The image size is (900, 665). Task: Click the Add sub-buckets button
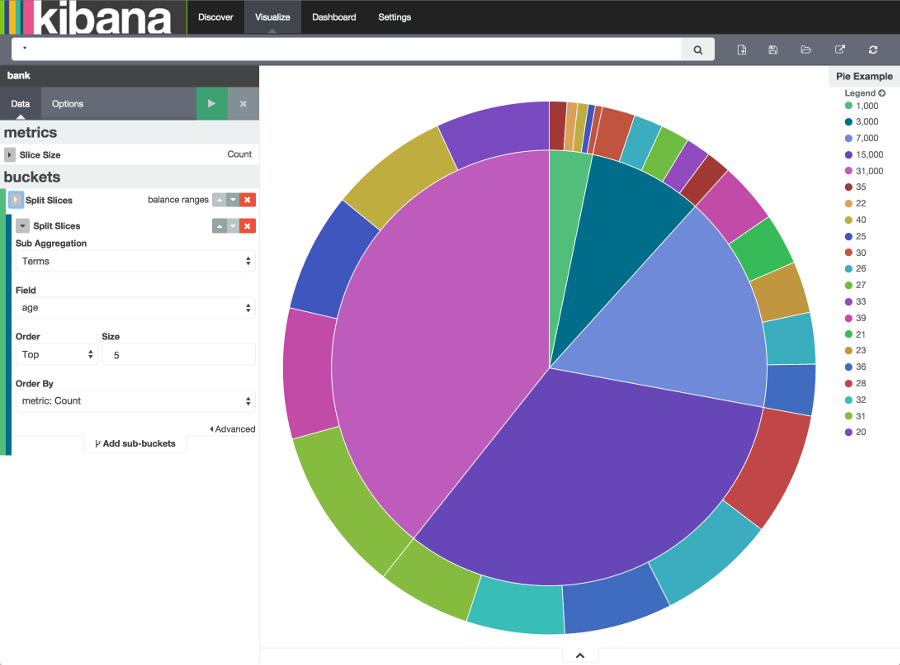tap(135, 443)
